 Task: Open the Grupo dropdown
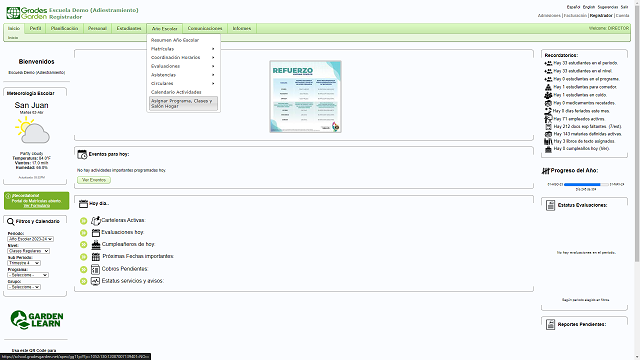pos(24,287)
